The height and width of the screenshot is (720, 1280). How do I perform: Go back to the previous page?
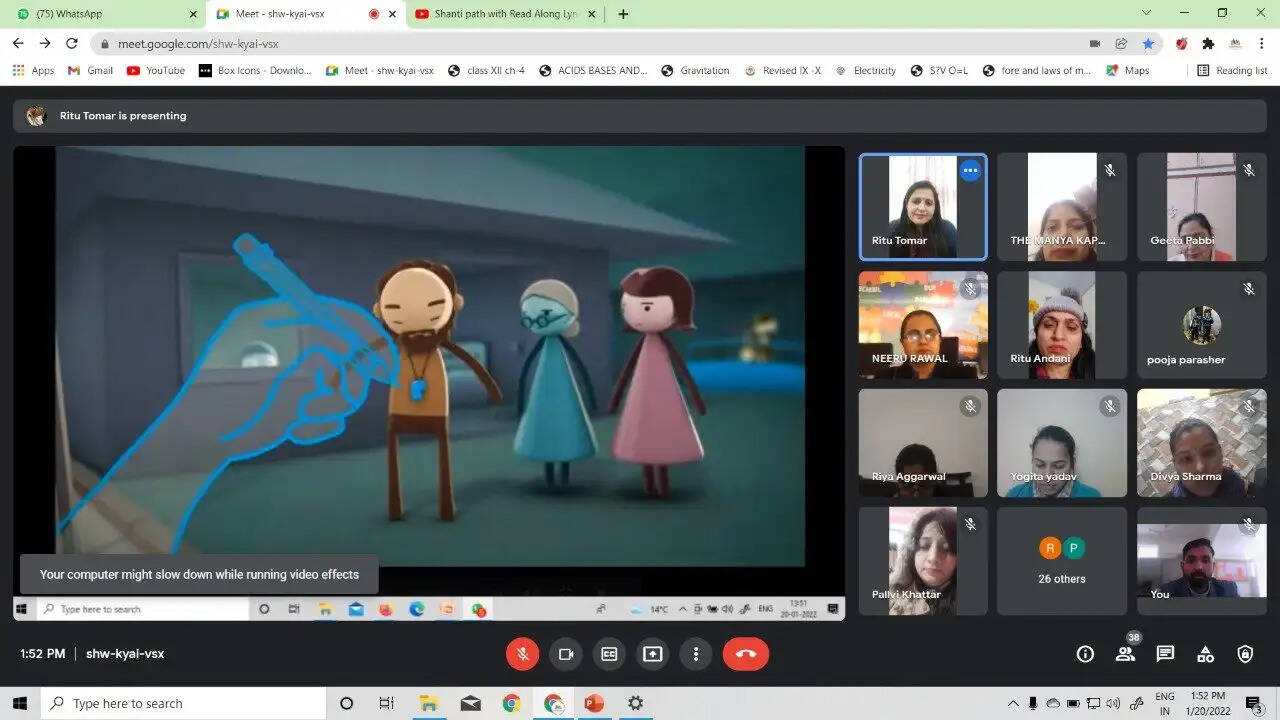pyautogui.click(x=18, y=44)
